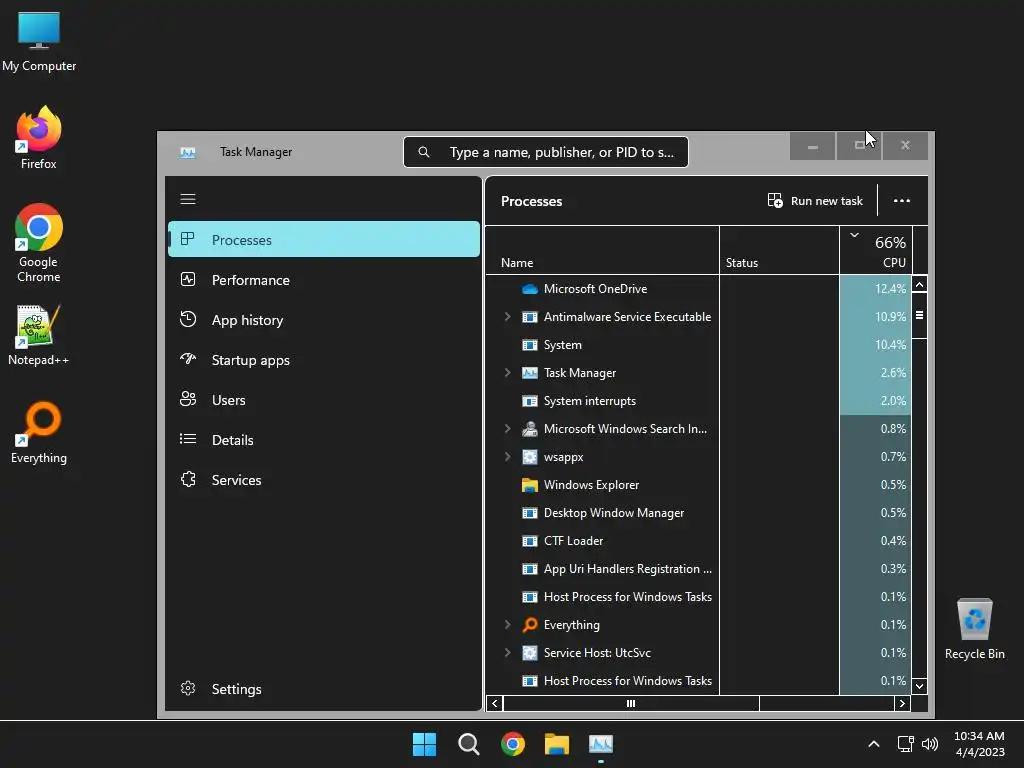Image resolution: width=1024 pixels, height=768 pixels.
Task: Select the System interrupts row
Action: (x=699, y=401)
